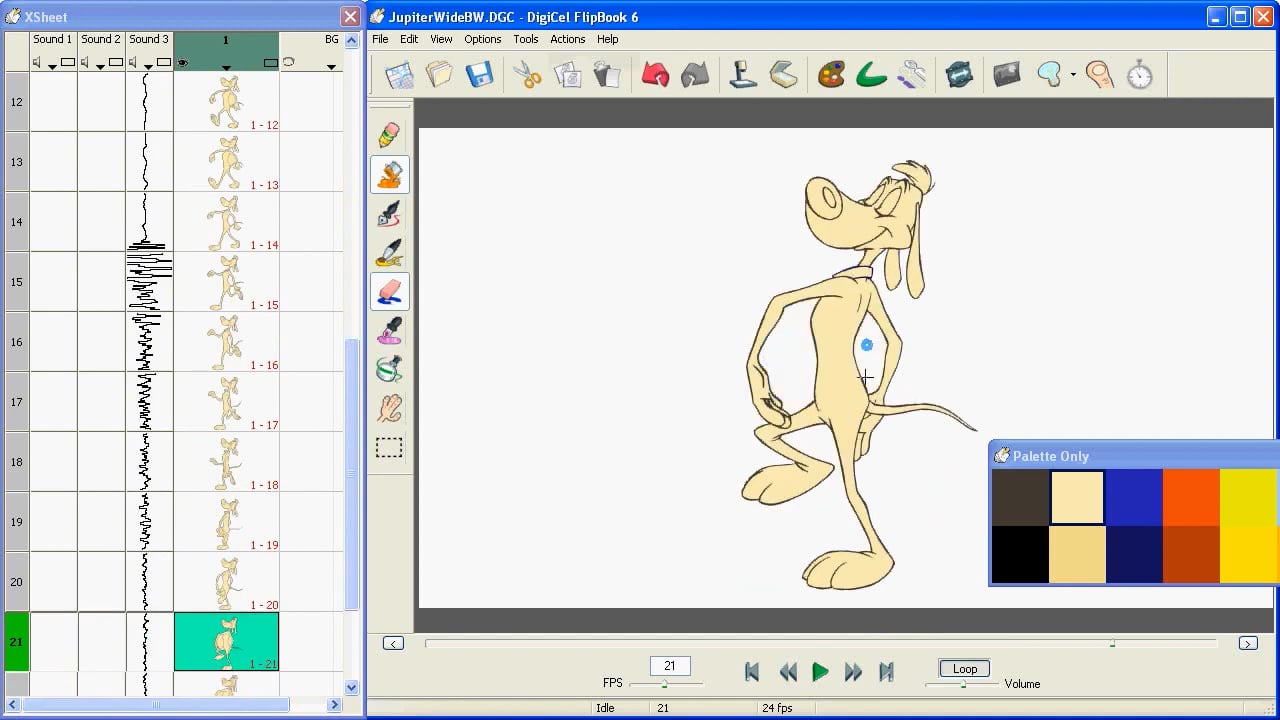Select the Eyedropper tool

click(390, 331)
